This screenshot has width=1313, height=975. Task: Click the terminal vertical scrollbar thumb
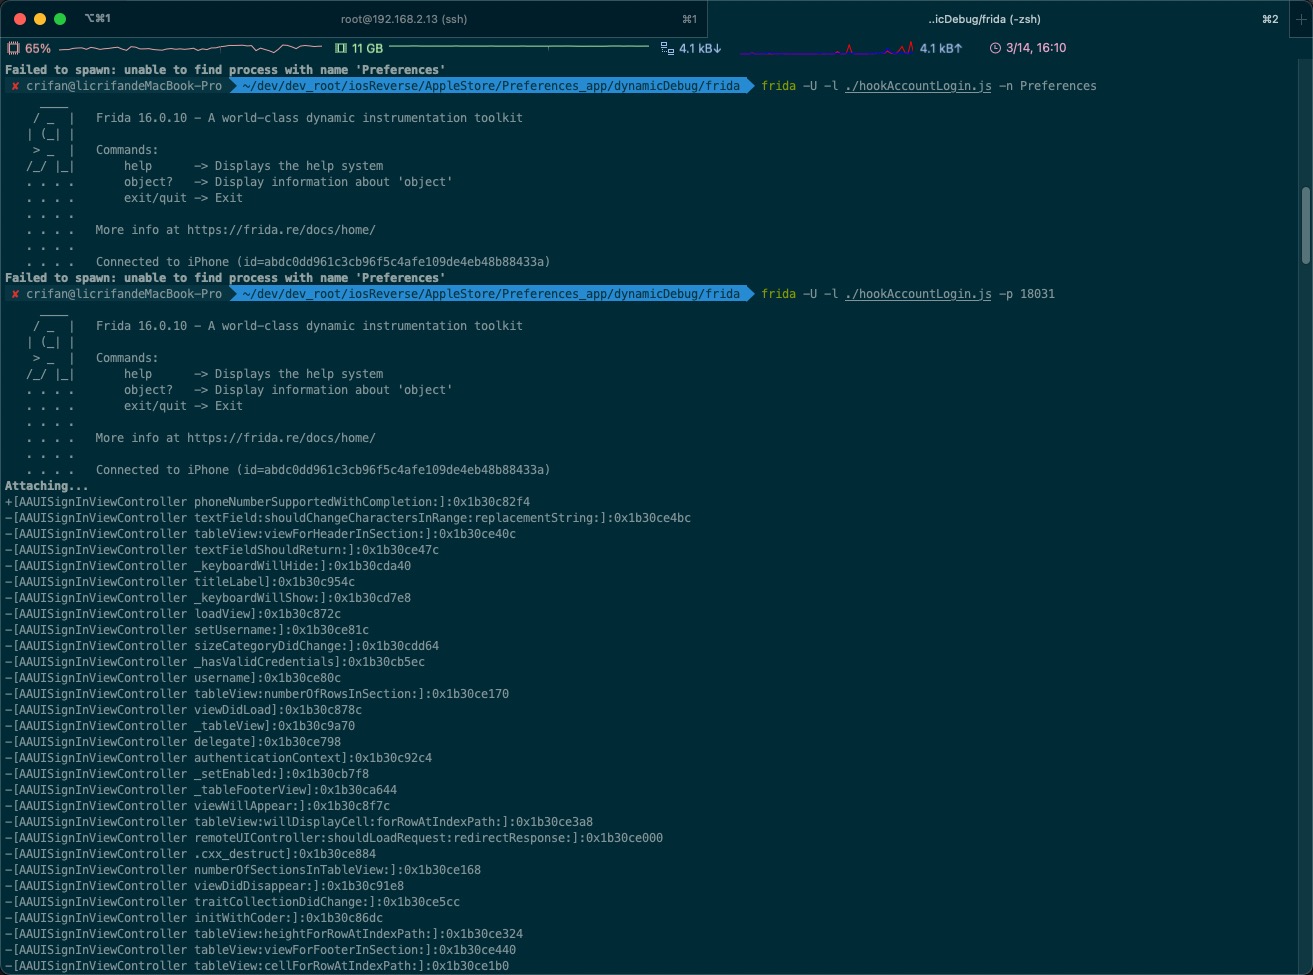click(x=1306, y=225)
